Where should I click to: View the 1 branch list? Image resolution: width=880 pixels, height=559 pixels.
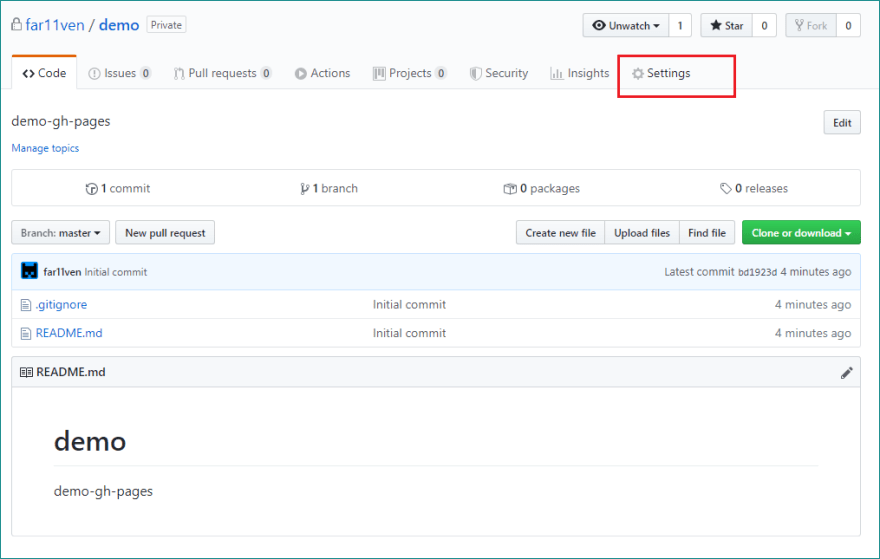click(x=328, y=189)
